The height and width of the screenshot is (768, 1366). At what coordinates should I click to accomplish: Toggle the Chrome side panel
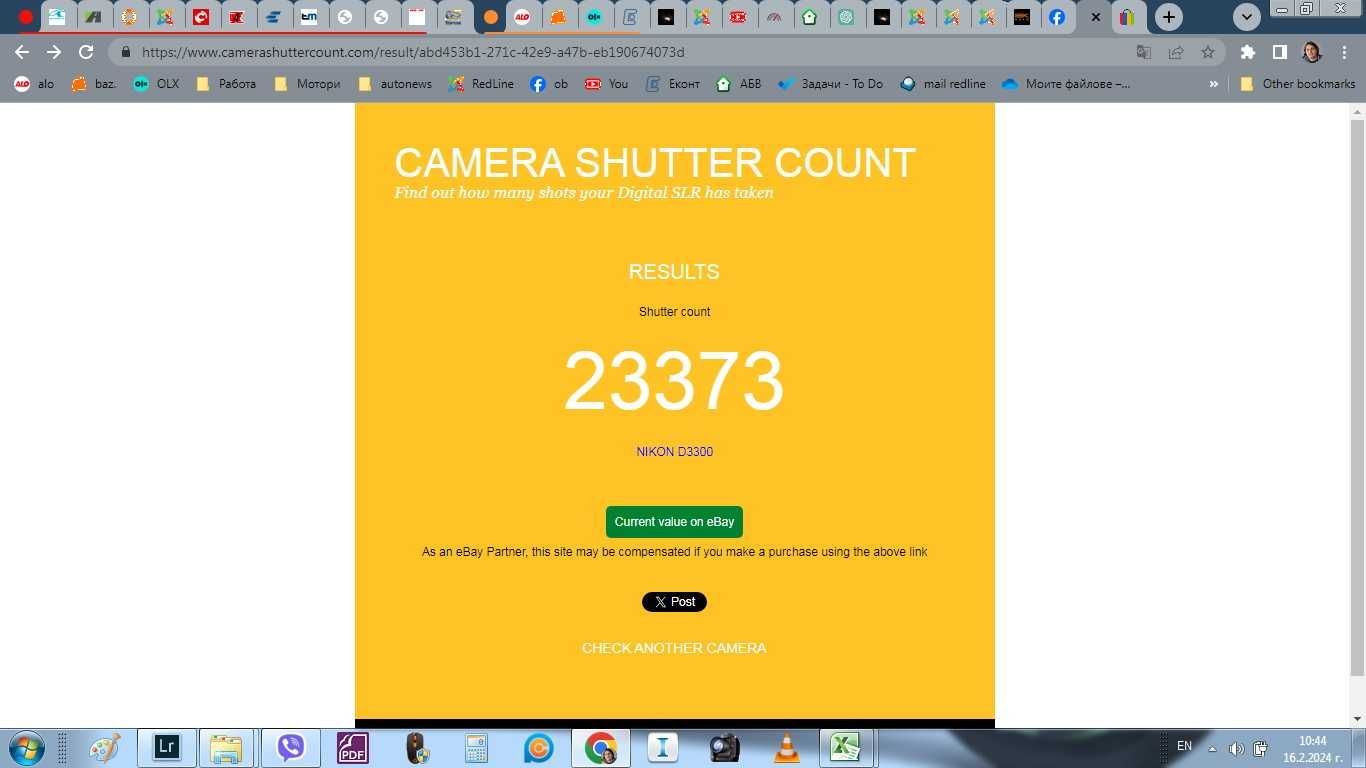[1279, 52]
